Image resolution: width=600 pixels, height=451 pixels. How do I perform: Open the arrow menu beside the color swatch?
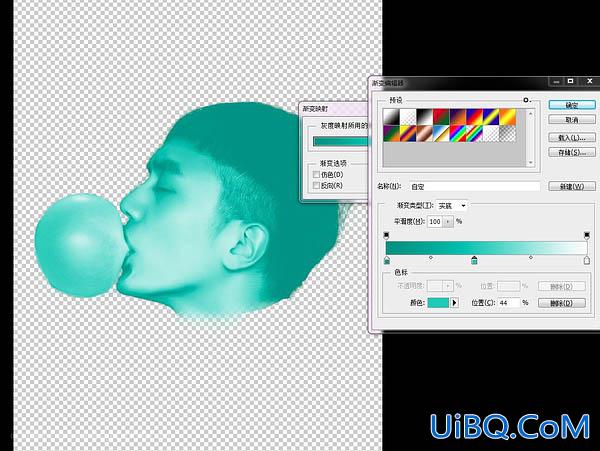pos(454,303)
